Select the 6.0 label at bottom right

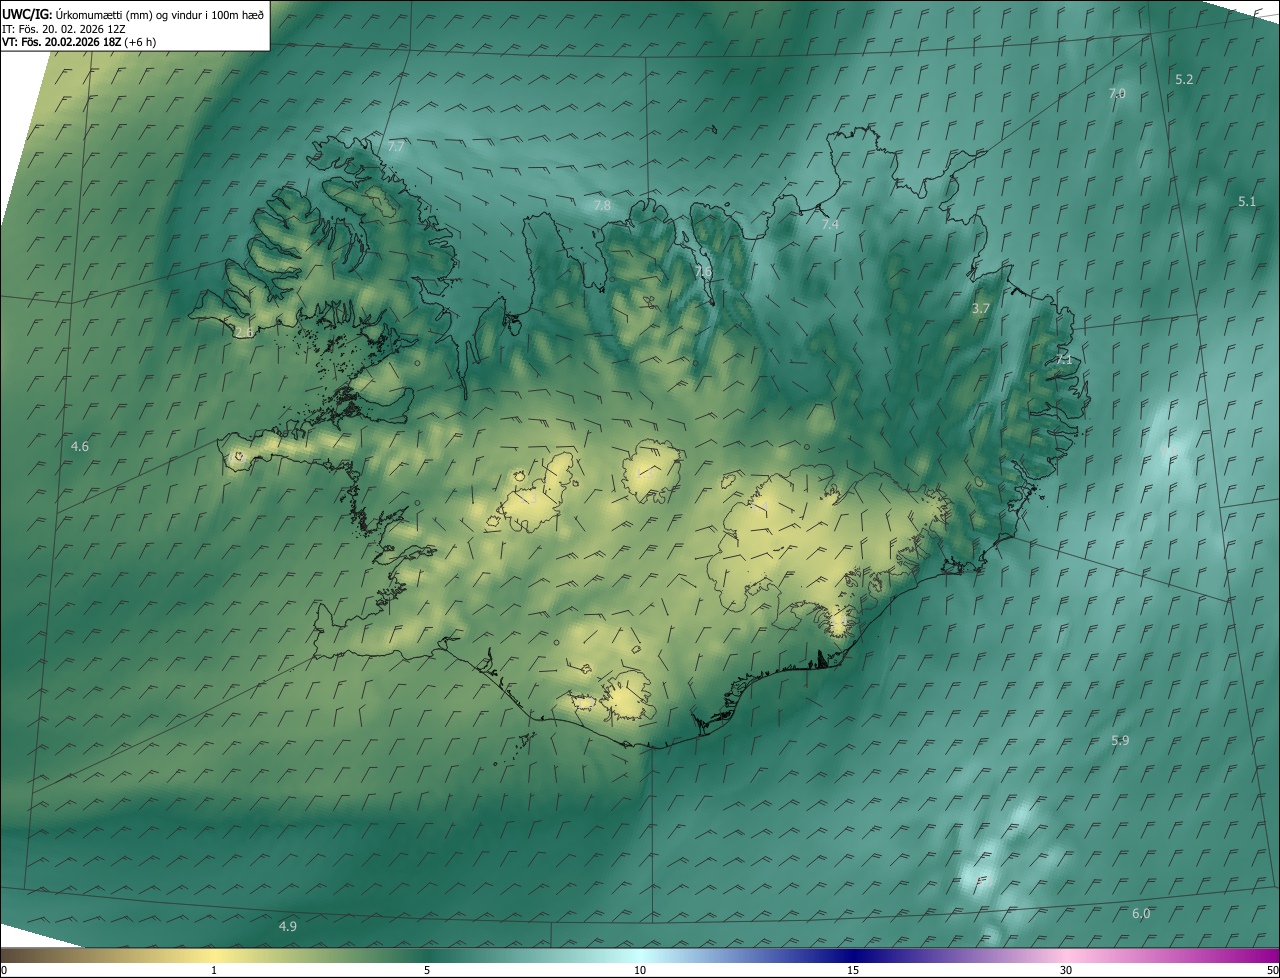click(x=1141, y=914)
